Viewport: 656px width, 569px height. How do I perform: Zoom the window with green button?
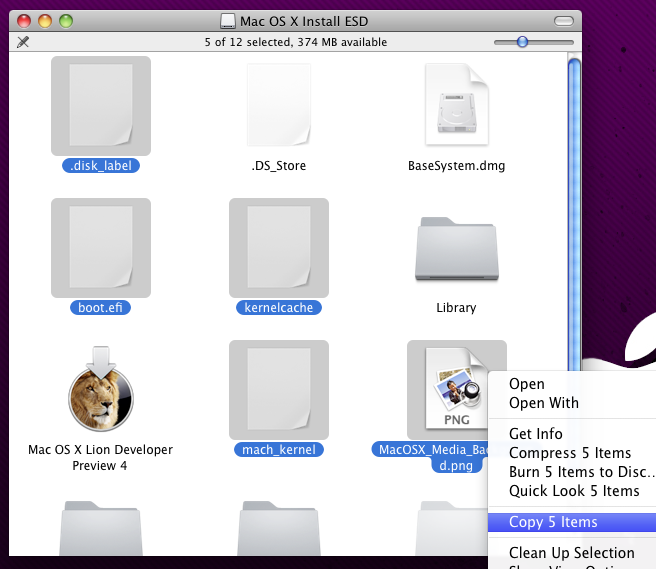coord(66,21)
